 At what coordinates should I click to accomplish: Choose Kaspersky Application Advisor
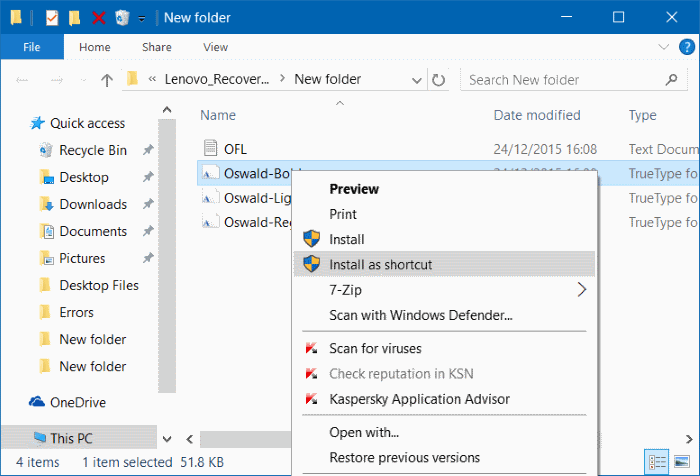click(x=419, y=399)
